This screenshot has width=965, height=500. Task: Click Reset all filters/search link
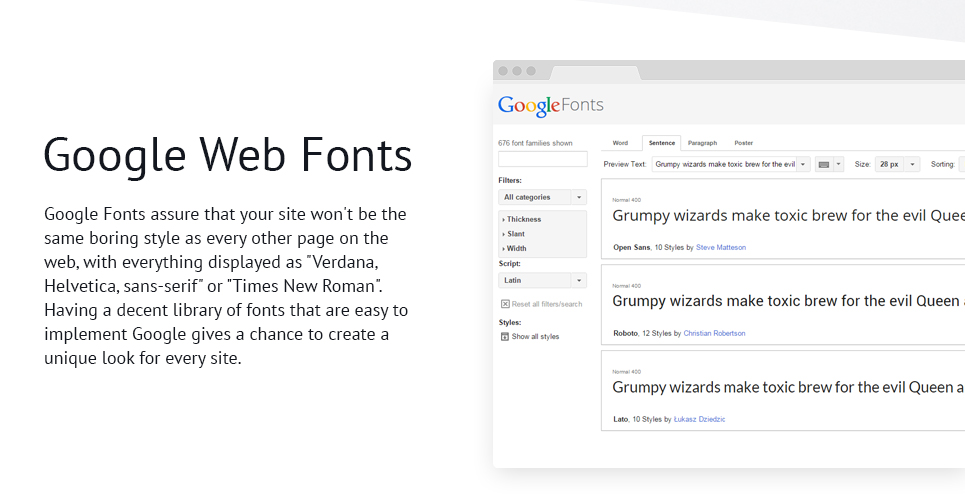point(547,304)
